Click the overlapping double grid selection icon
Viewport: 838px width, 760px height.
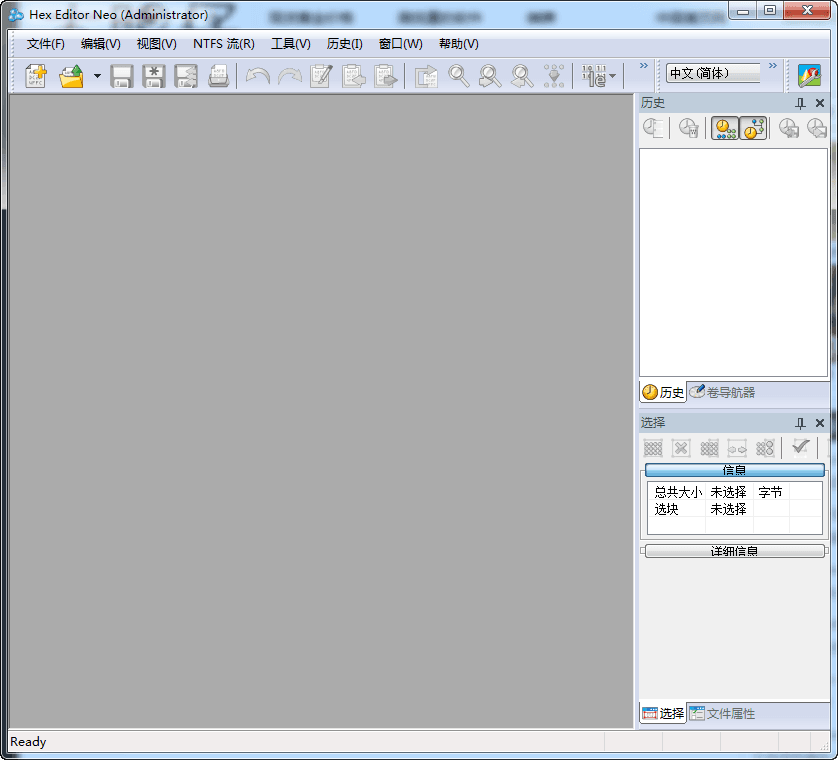tap(709, 448)
